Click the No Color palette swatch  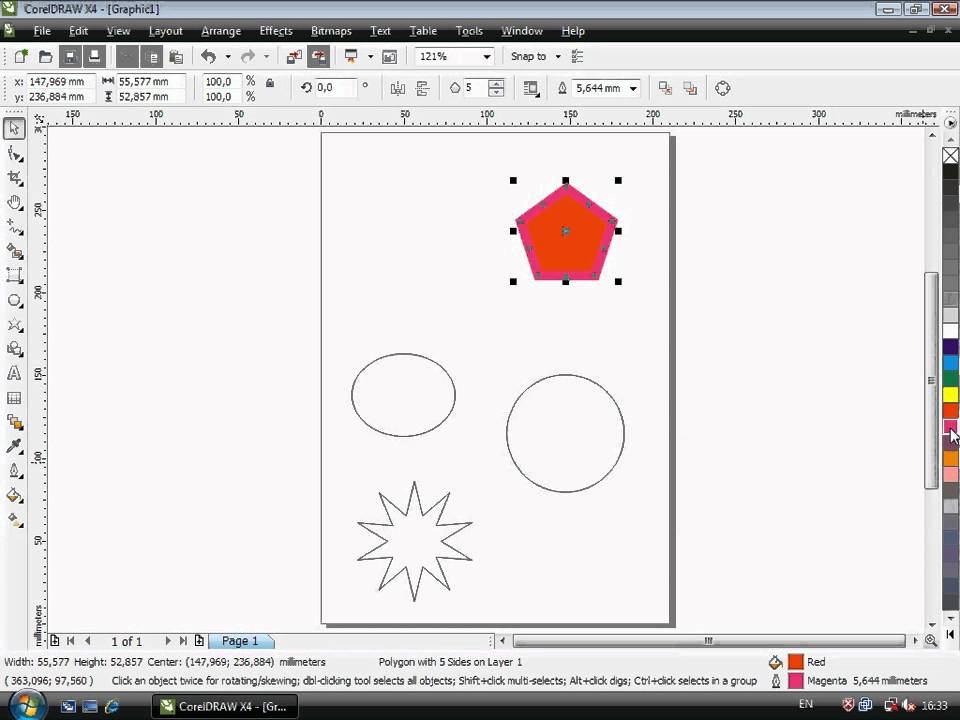[x=950, y=156]
